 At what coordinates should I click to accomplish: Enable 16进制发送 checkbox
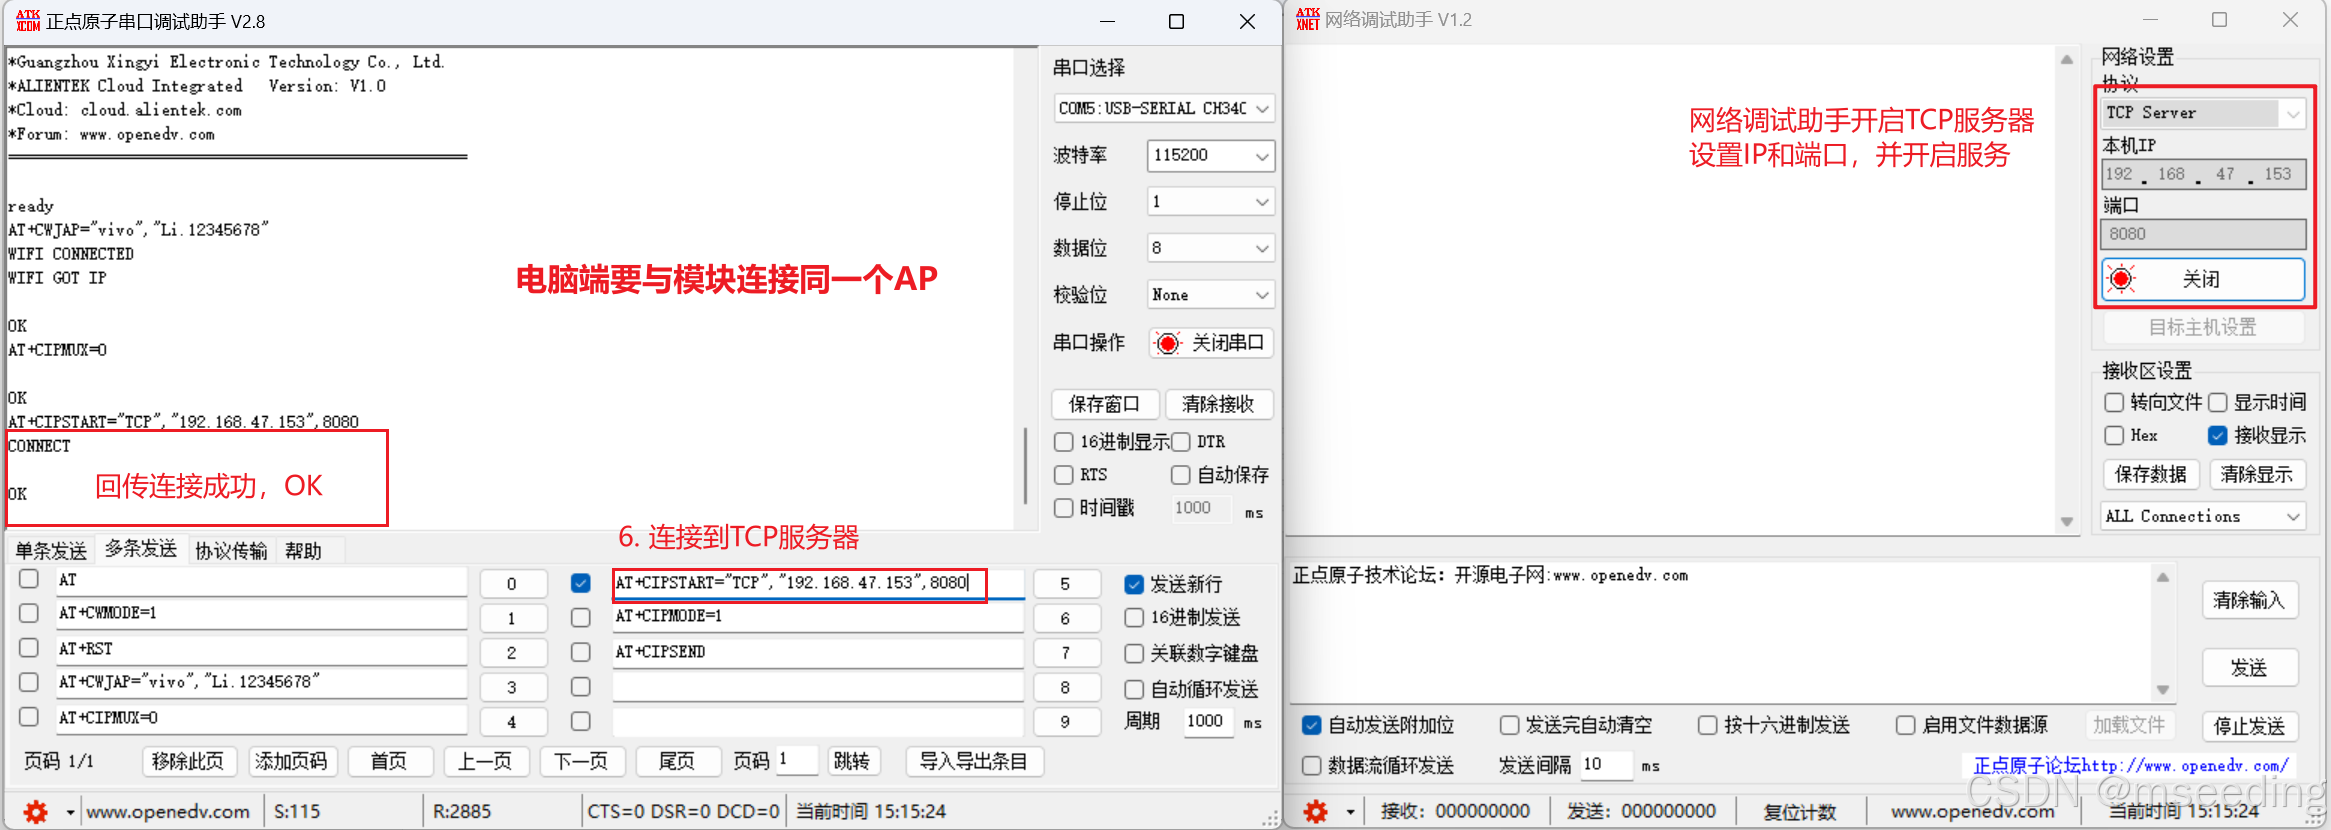[1134, 618]
